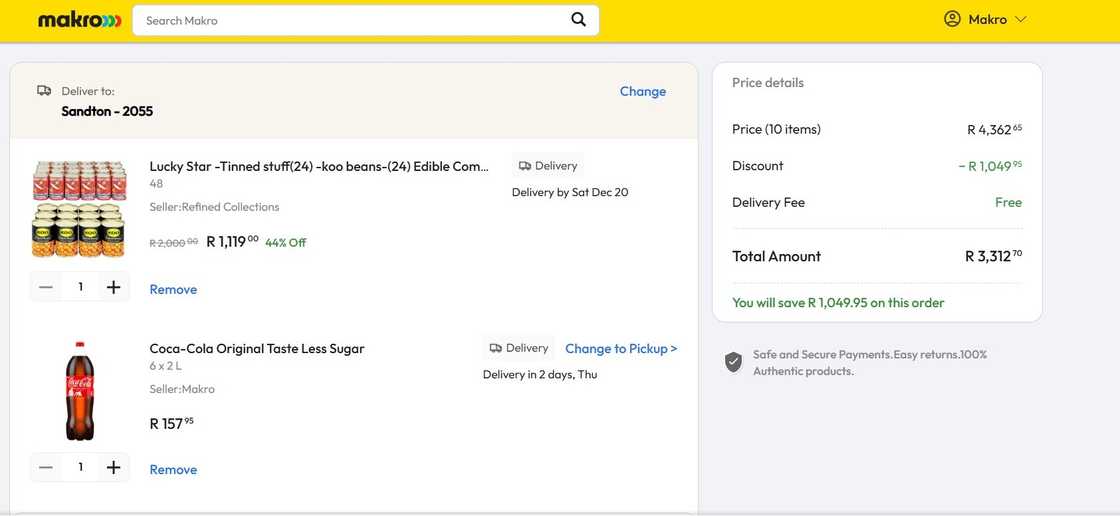The image size is (1120, 516).
Task: Click the Total Amount R 3,312.70 value
Action: [x=994, y=256]
